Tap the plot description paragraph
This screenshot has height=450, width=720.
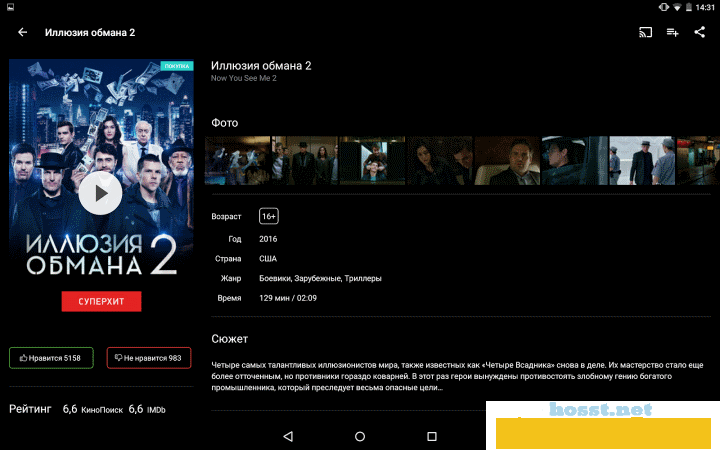(x=457, y=376)
